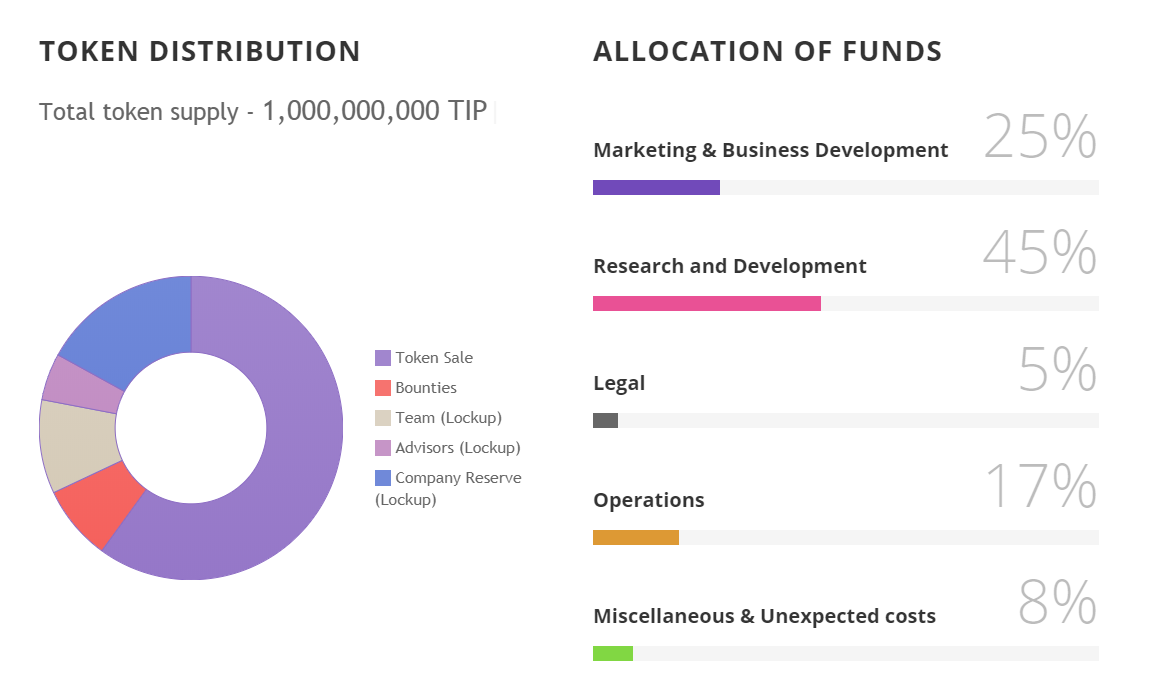
Task: Click the purple Marketing progress bar
Action: tap(656, 187)
